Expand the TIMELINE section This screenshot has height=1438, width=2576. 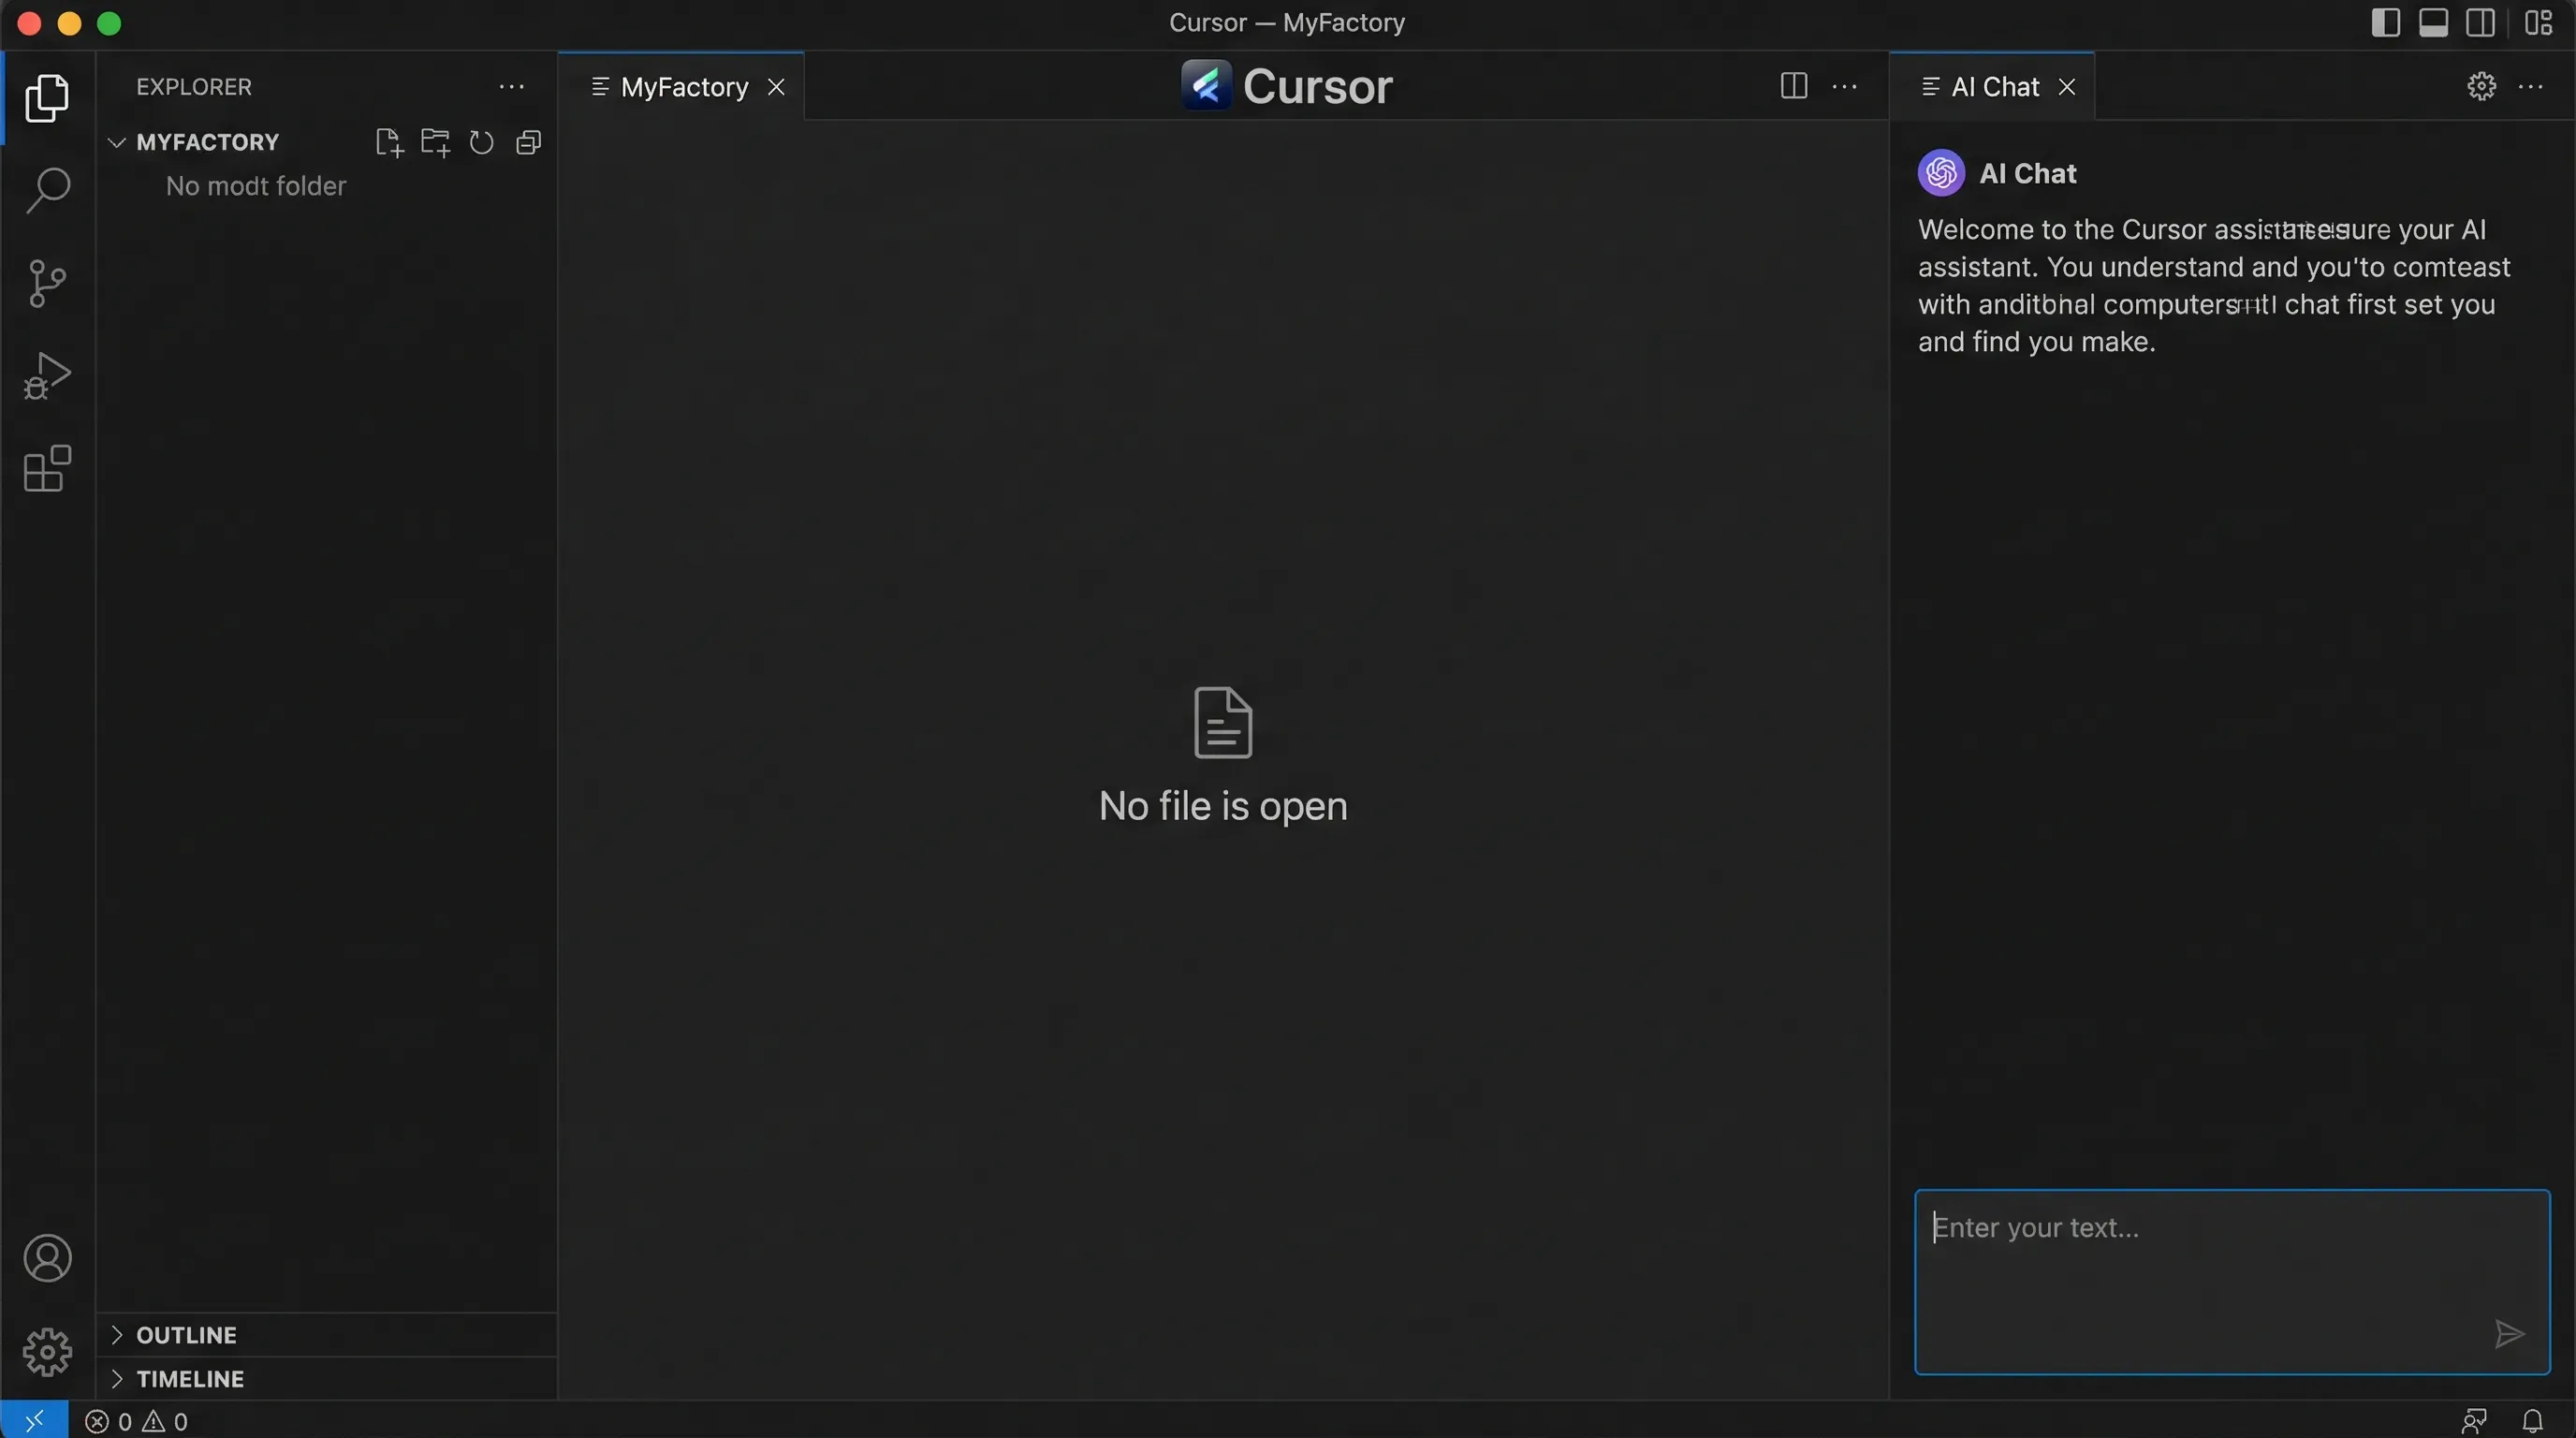[x=190, y=1378]
